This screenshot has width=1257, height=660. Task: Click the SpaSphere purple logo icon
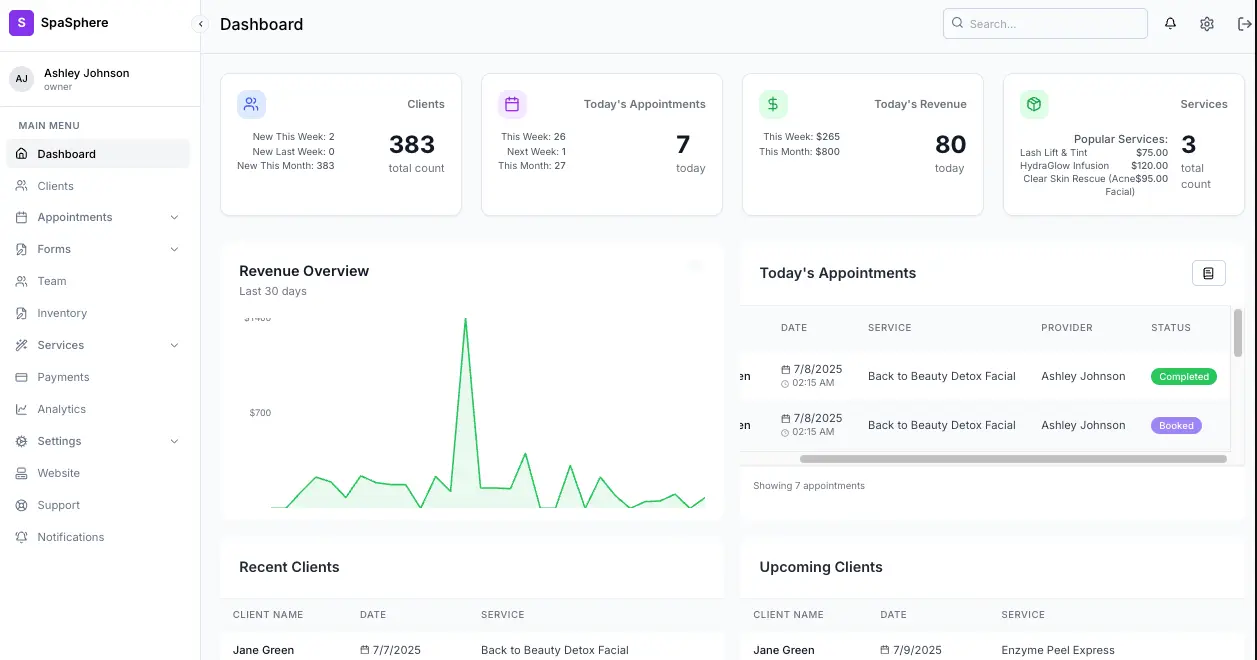tap(21, 22)
